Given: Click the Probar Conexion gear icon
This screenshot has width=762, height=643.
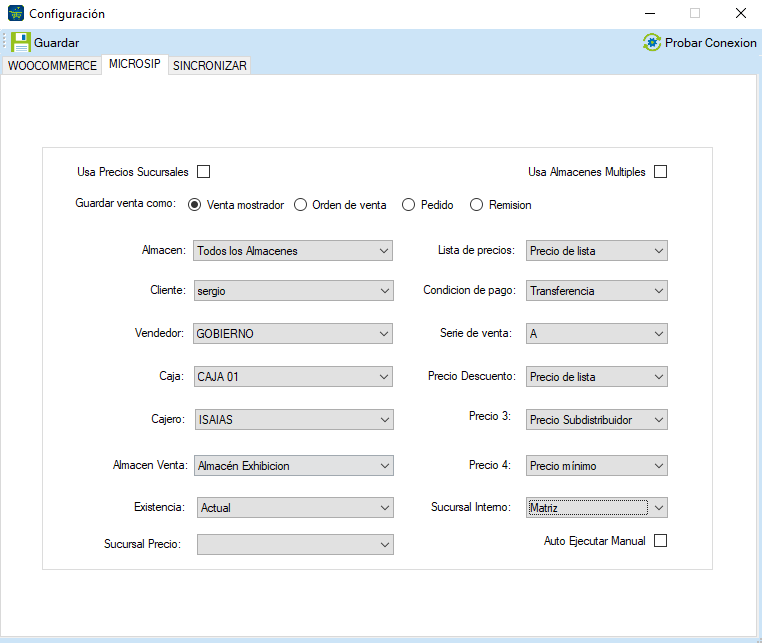Looking at the screenshot, I should 652,43.
